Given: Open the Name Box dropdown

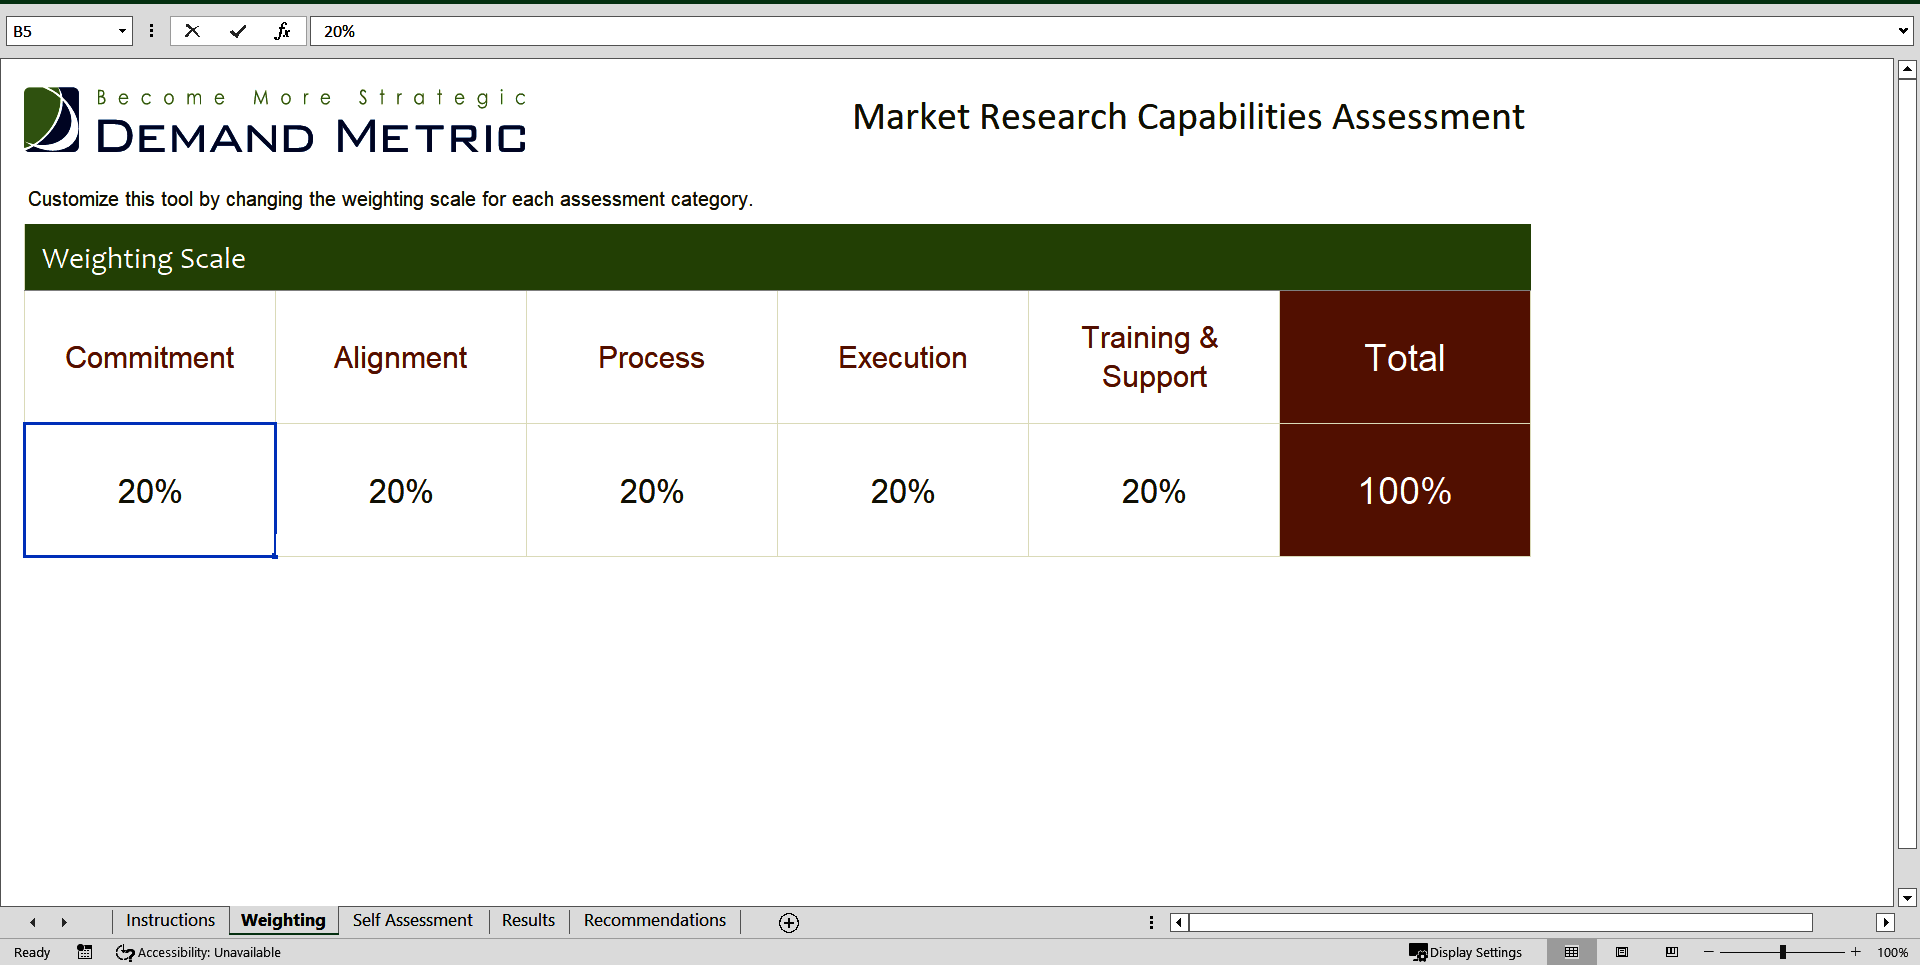Looking at the screenshot, I should point(122,31).
